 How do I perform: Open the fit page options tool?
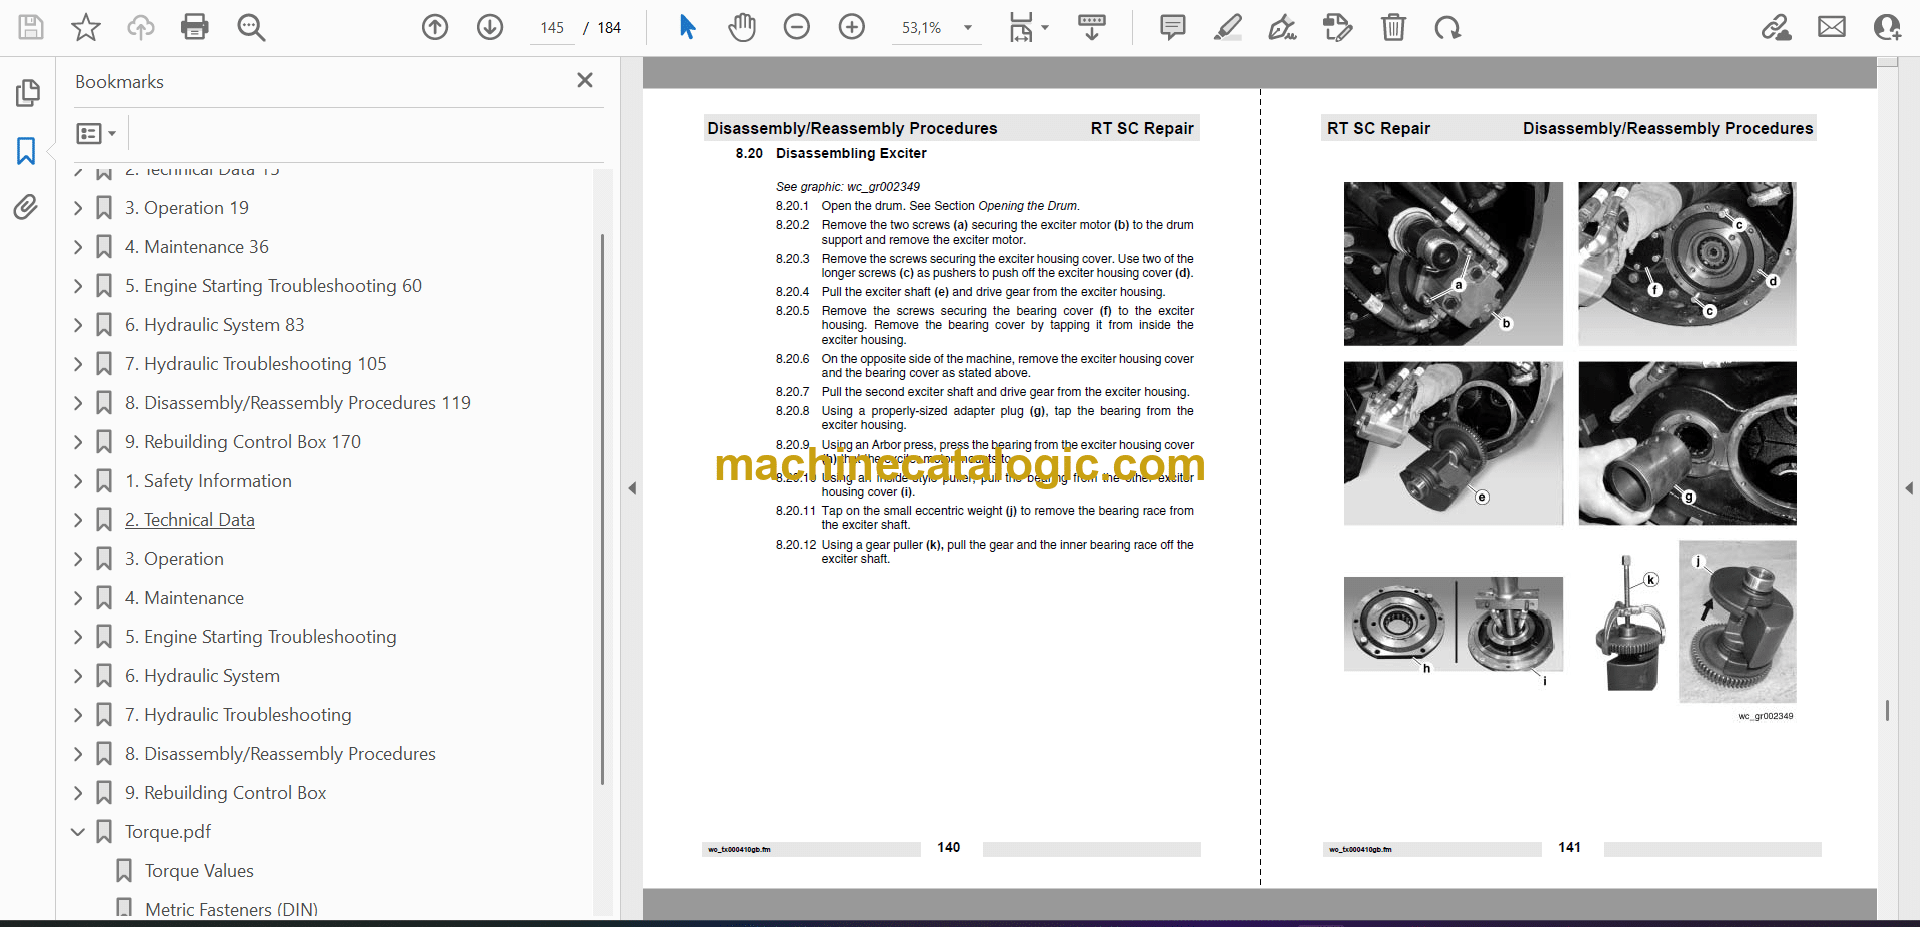tap(1028, 27)
